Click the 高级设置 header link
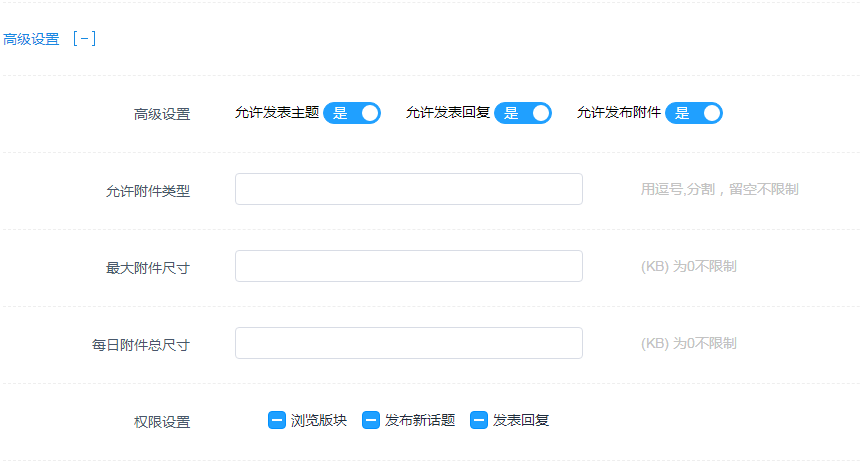The width and height of the screenshot is (861, 464). [x=31, y=40]
